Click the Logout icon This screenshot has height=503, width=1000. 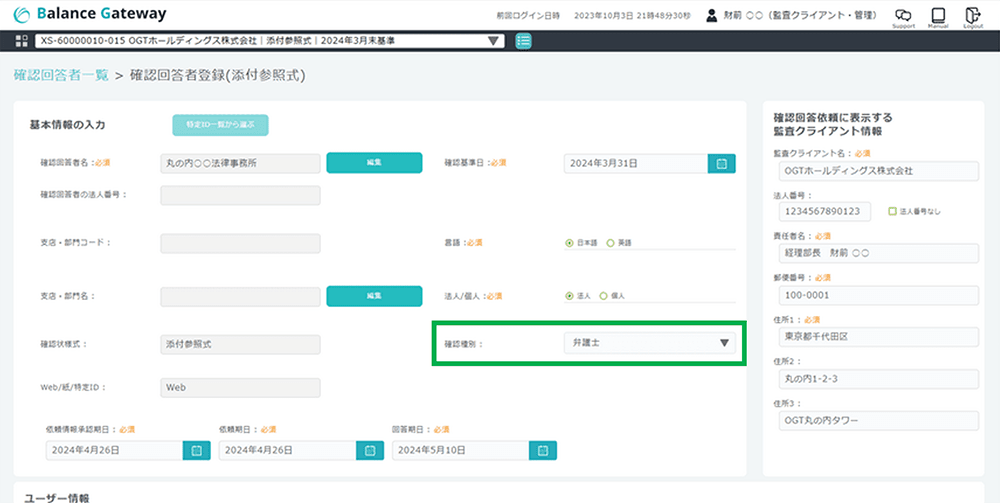(972, 16)
